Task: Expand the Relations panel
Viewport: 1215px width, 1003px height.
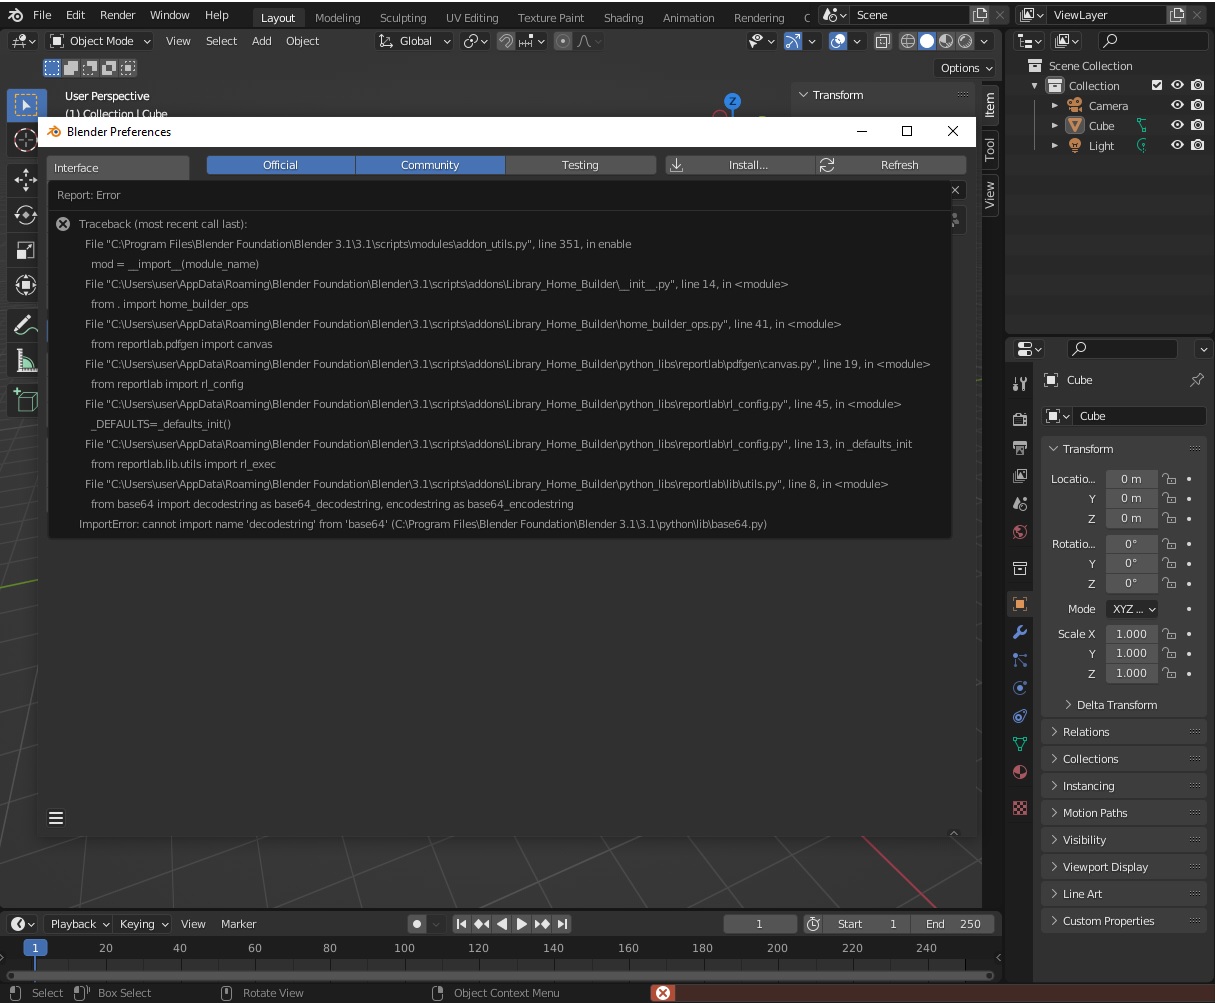Action: pyautogui.click(x=1086, y=732)
